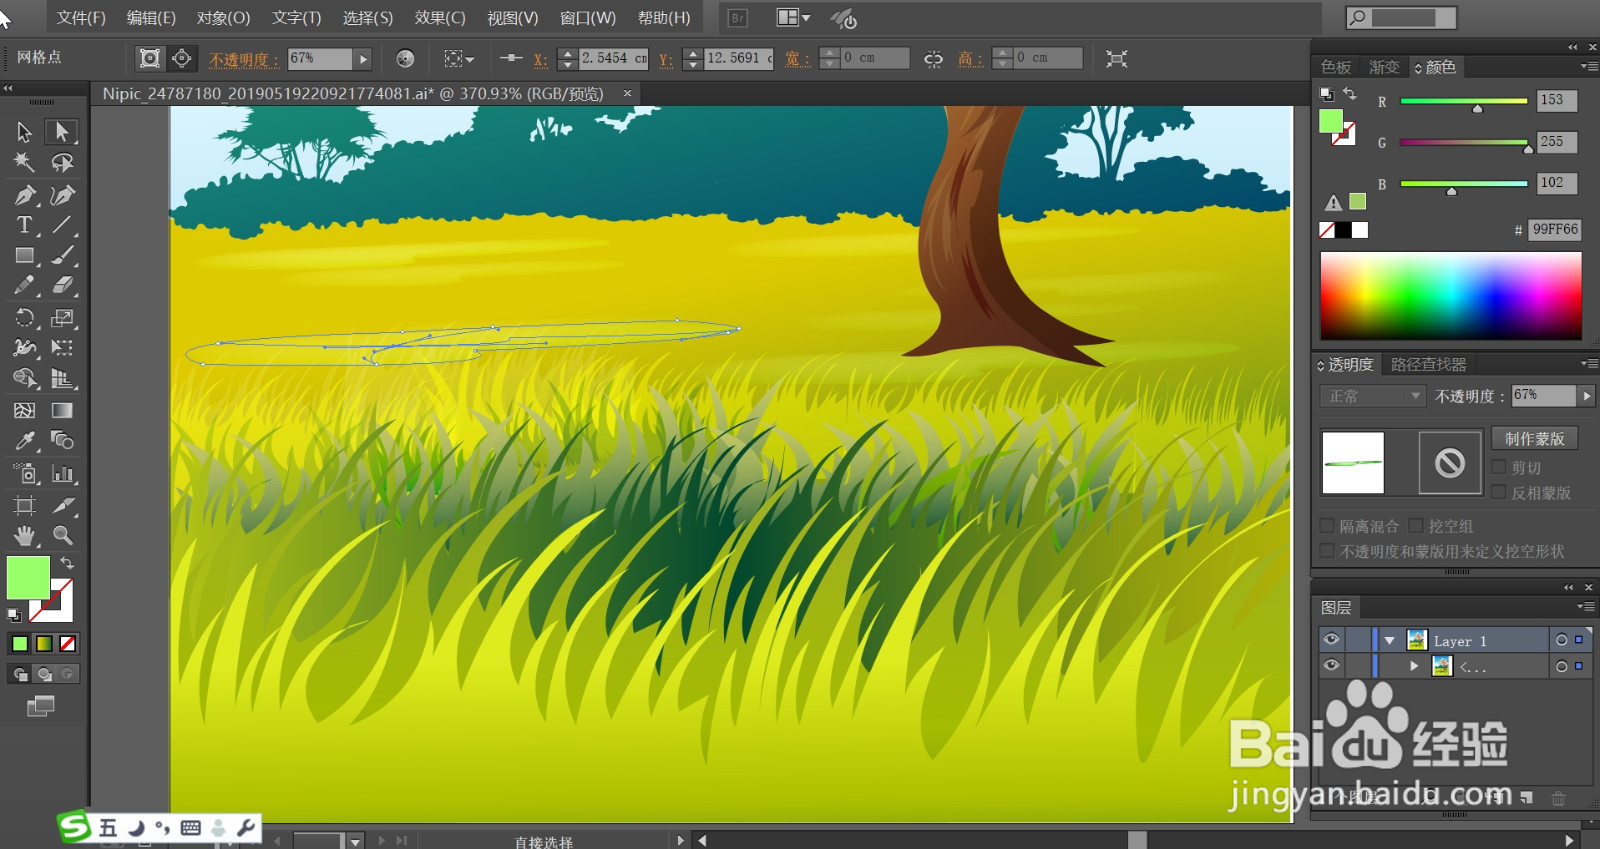The height and width of the screenshot is (849, 1600).
Task: Toggle visibility eye of Layer 1
Action: pyautogui.click(x=1331, y=639)
